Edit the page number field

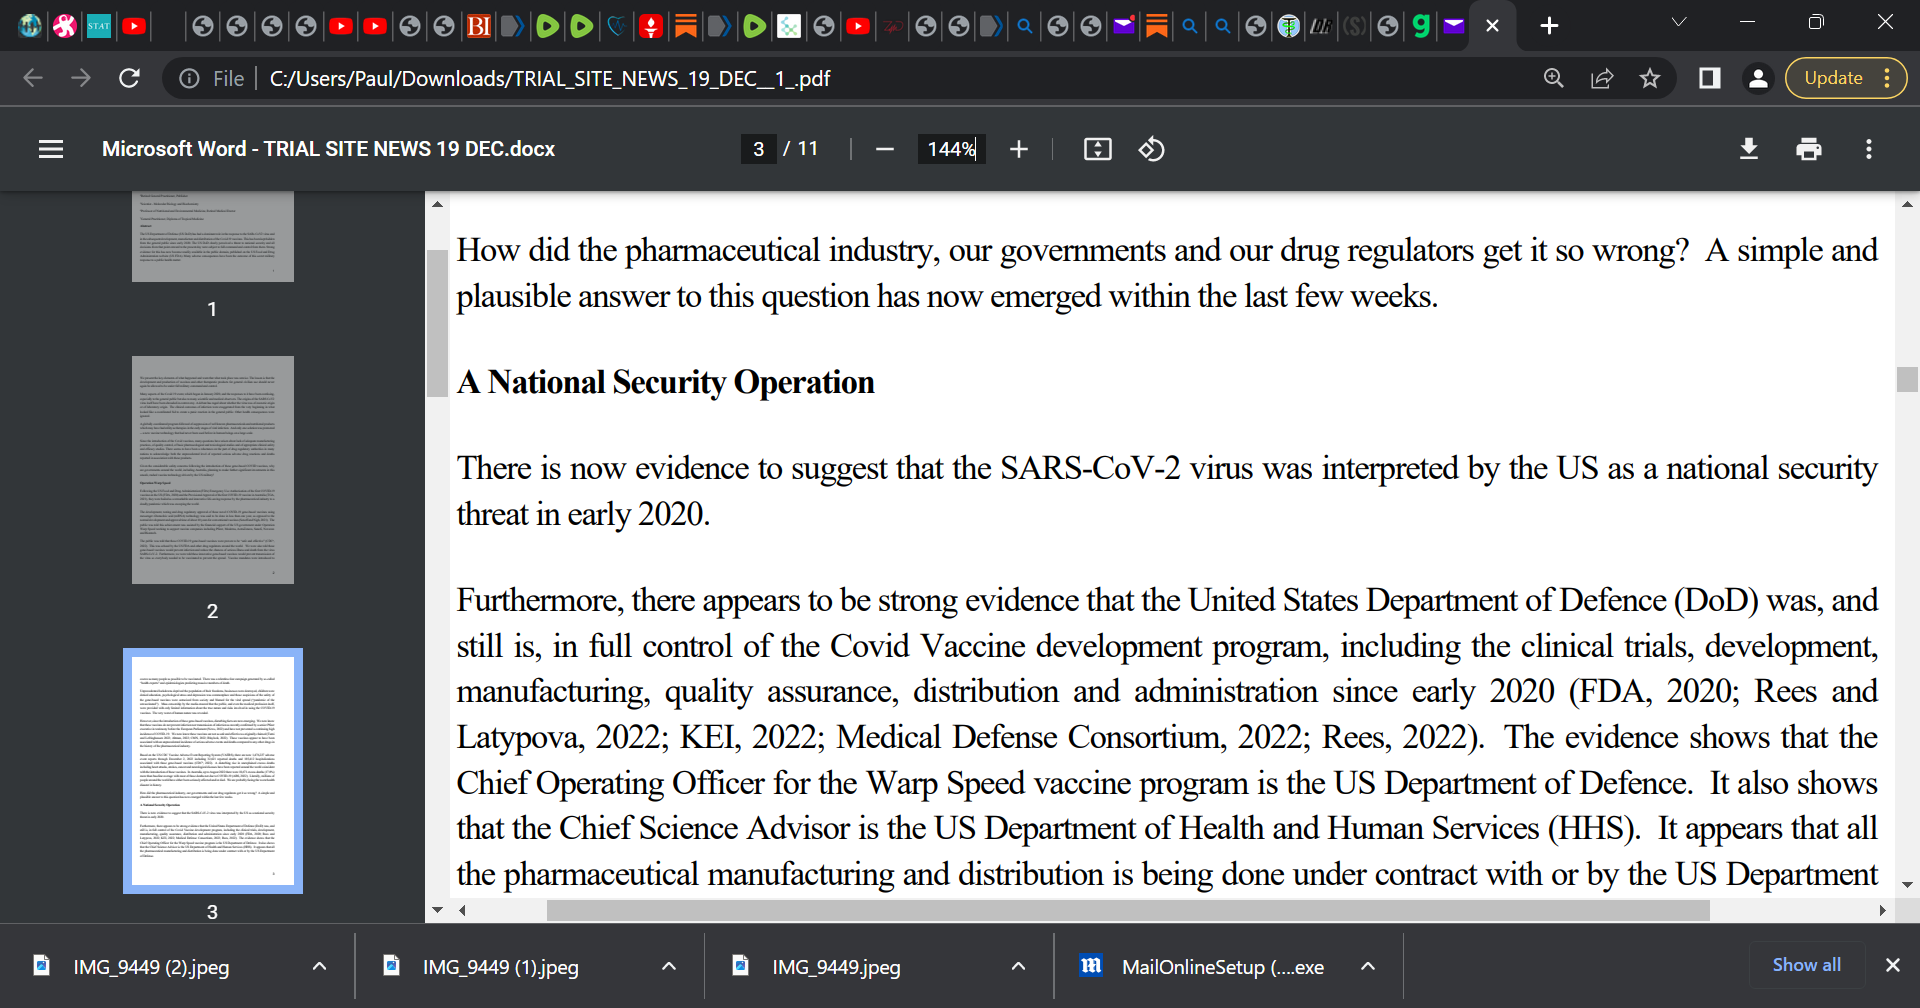click(x=759, y=149)
